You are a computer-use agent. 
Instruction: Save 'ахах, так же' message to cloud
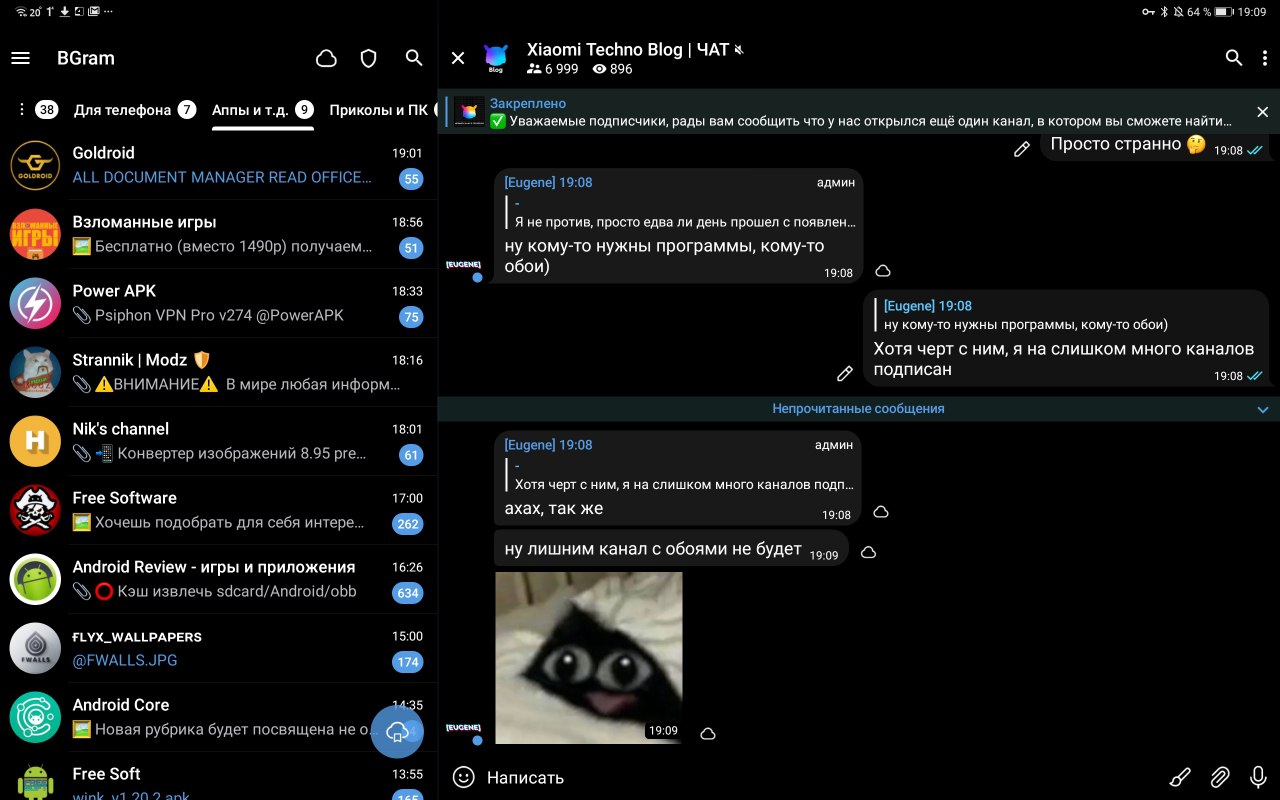pos(881,512)
